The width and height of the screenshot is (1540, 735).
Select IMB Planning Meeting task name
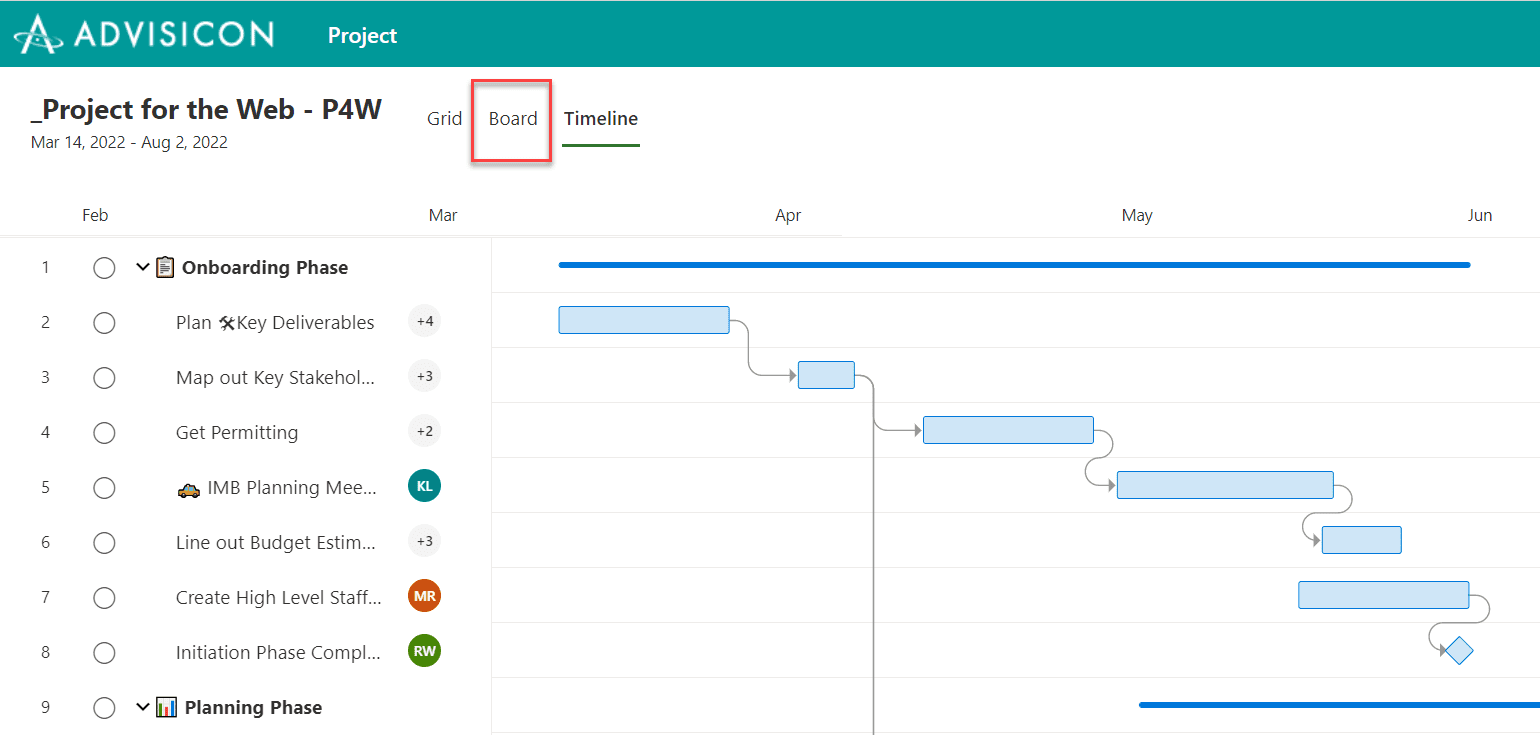coord(292,488)
